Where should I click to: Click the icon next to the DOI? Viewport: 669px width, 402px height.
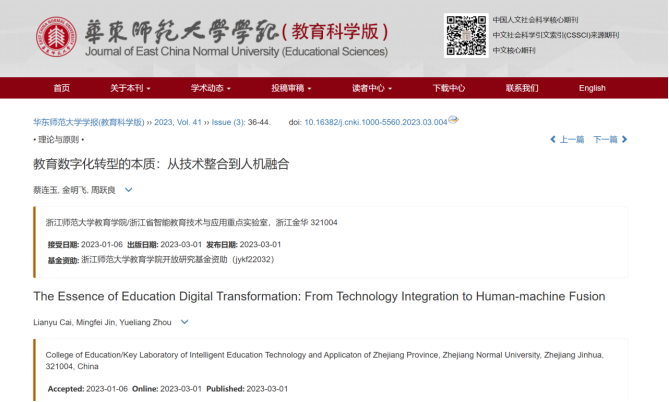[x=454, y=120]
